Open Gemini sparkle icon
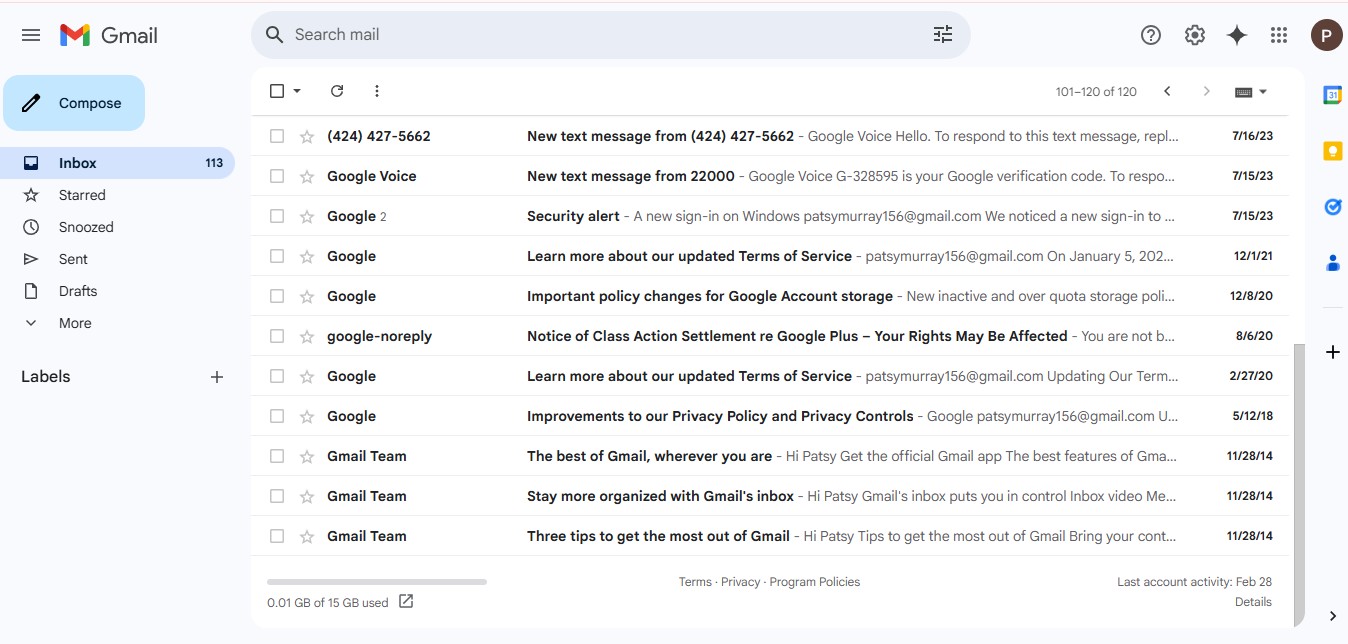This screenshot has height=644, width=1348. (x=1237, y=35)
